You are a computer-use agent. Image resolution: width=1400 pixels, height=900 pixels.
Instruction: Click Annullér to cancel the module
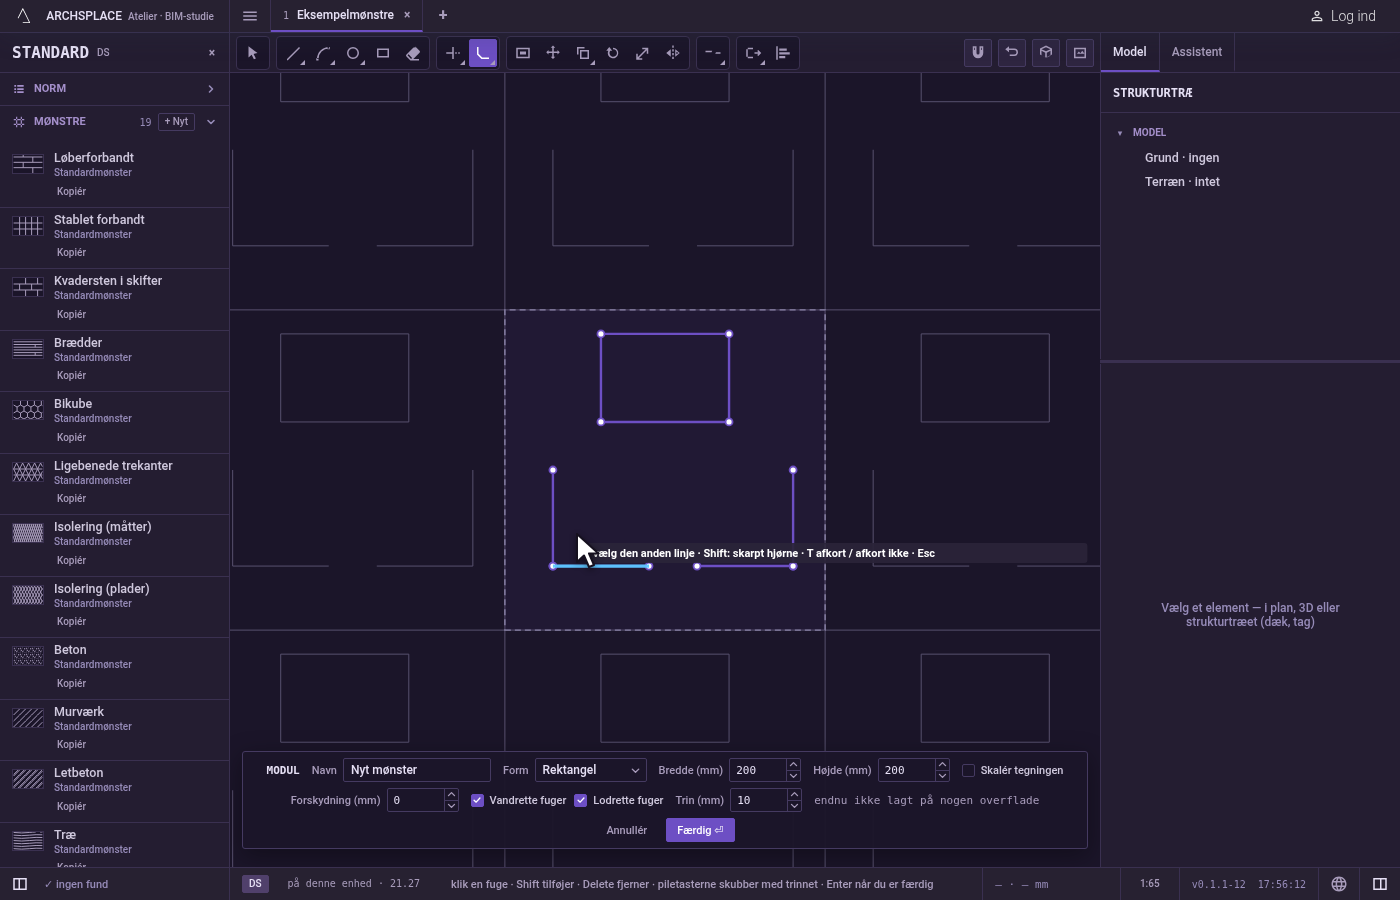[x=627, y=830]
